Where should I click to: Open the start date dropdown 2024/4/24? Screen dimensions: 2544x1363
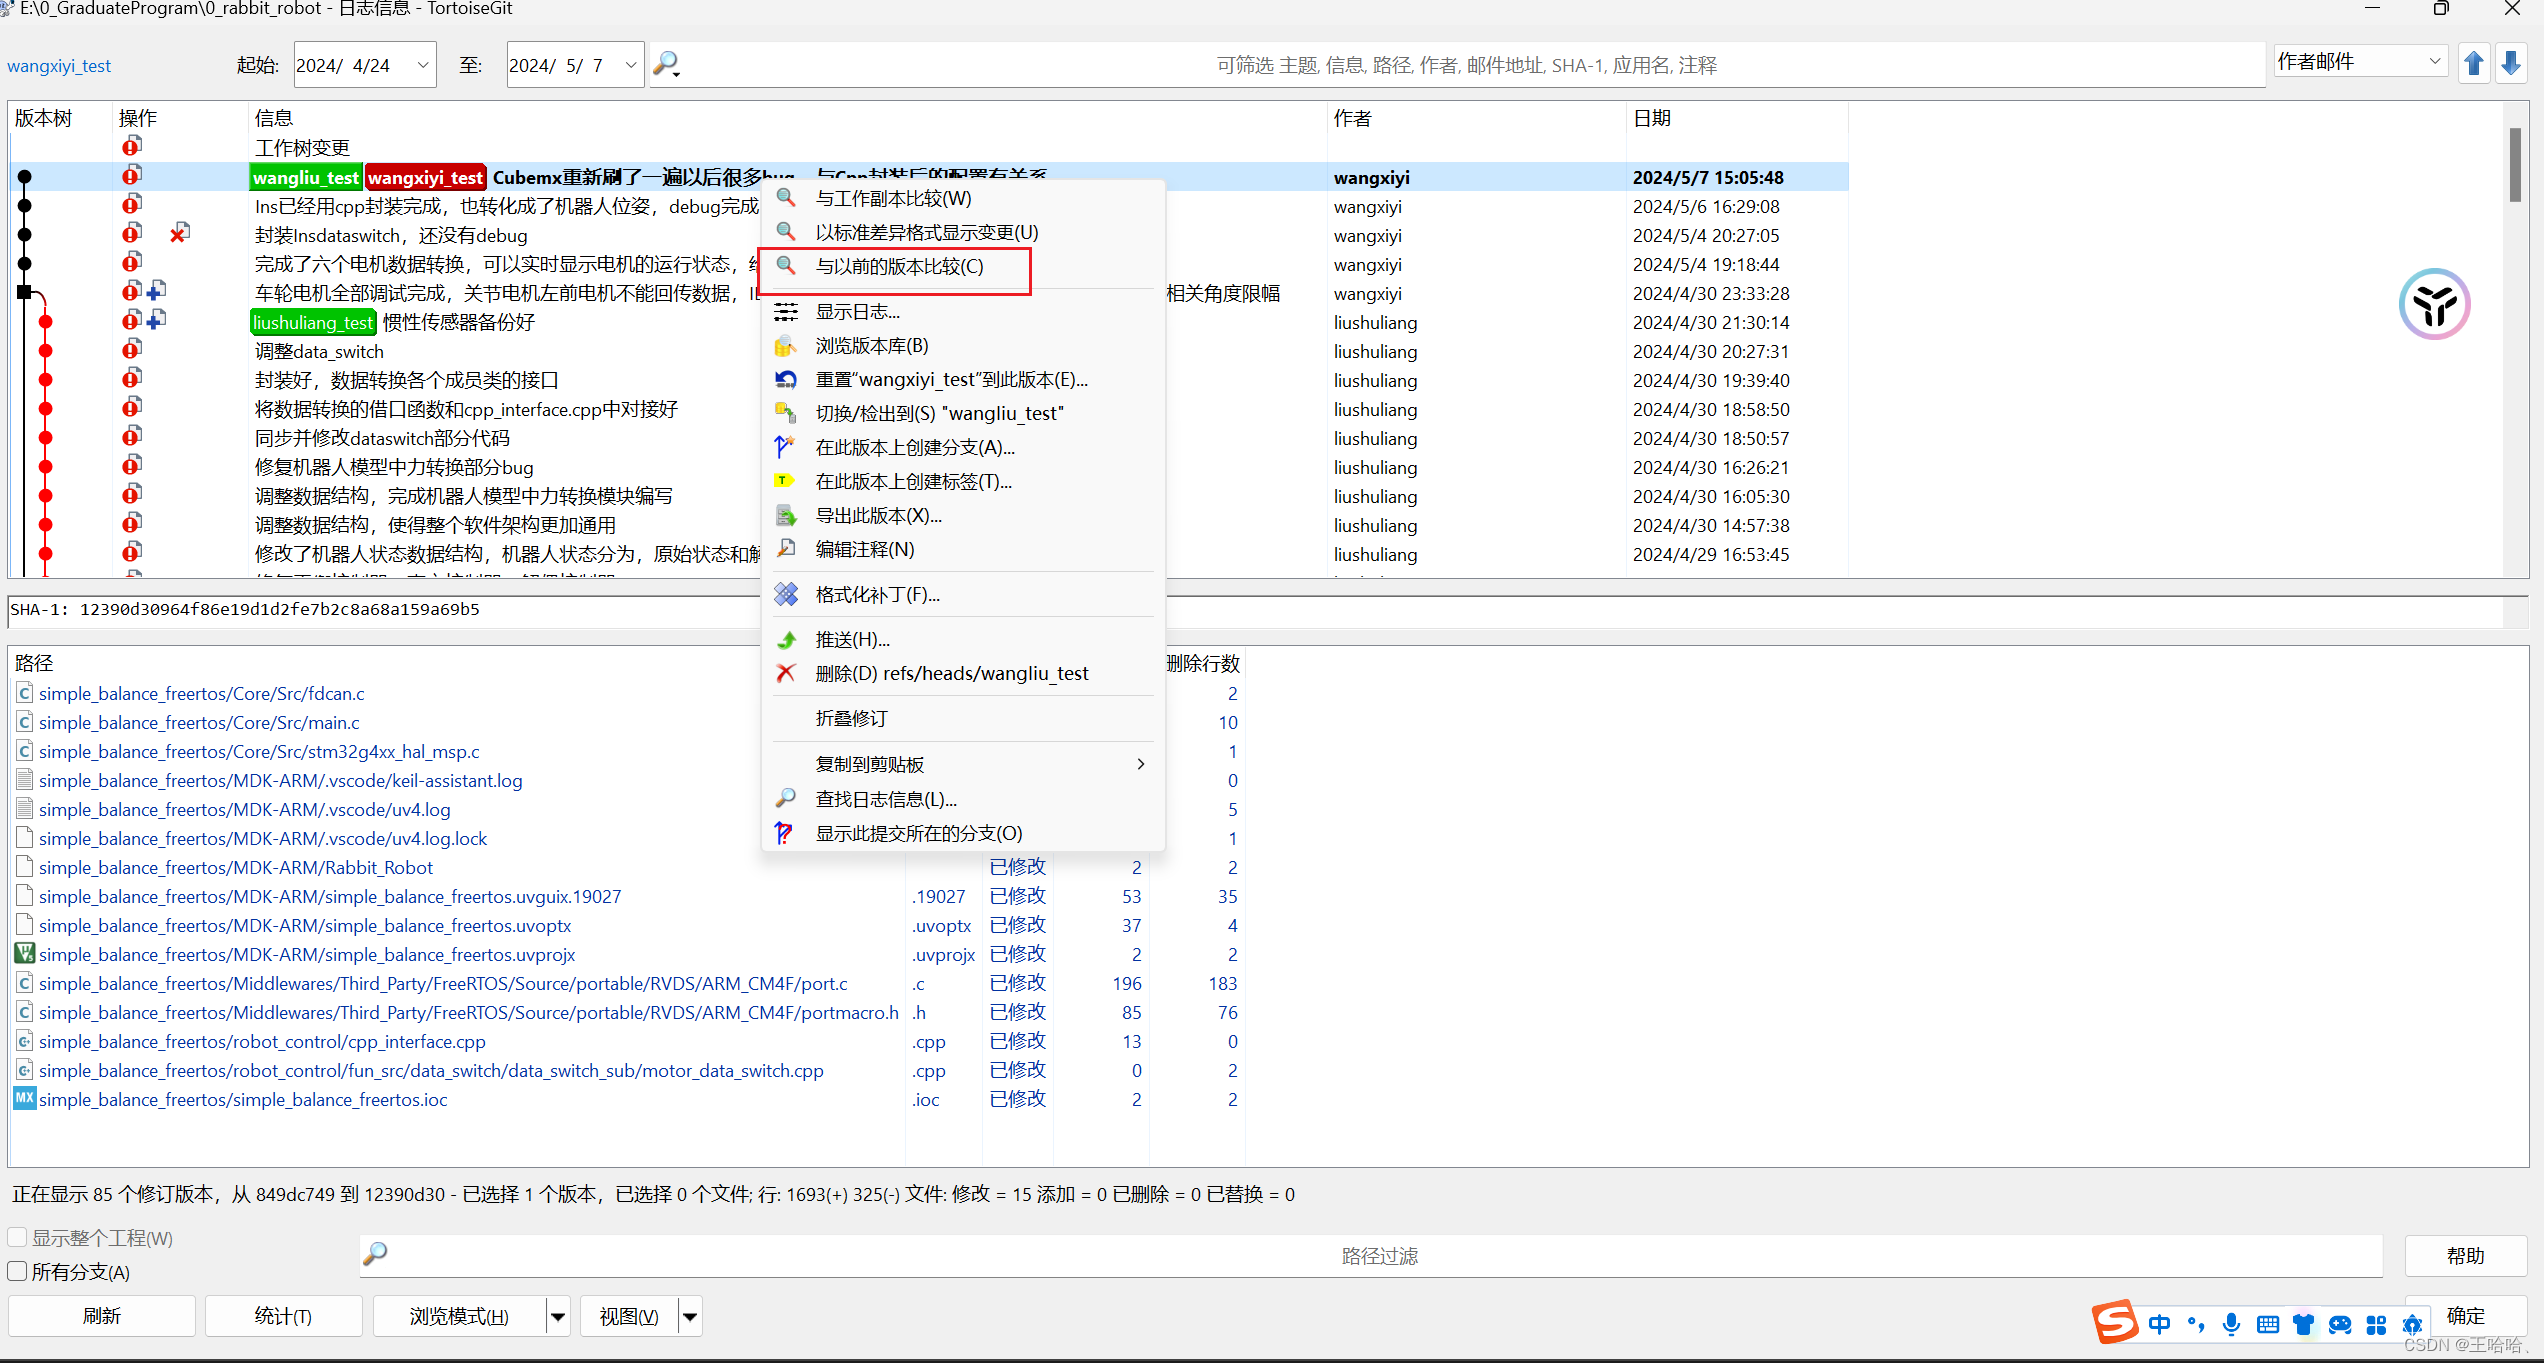(x=423, y=65)
